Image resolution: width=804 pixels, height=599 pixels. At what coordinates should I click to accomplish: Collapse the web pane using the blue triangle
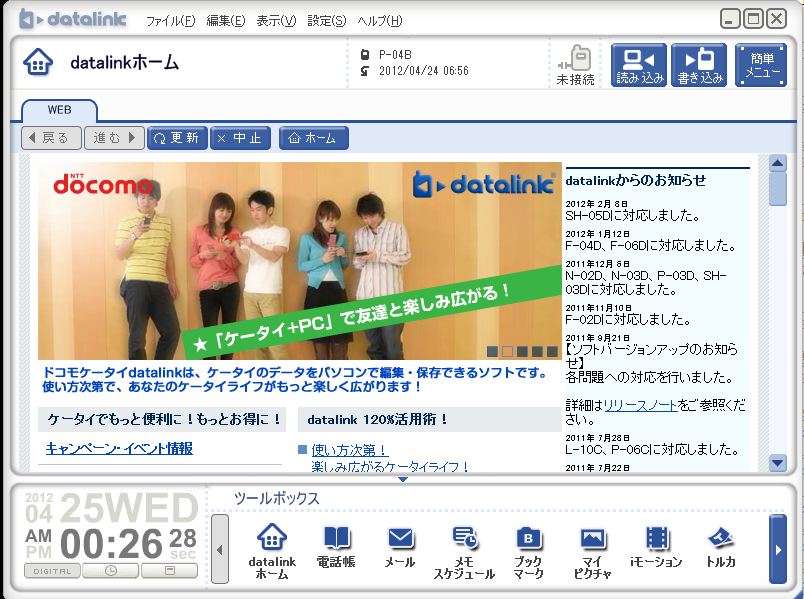pos(403,480)
